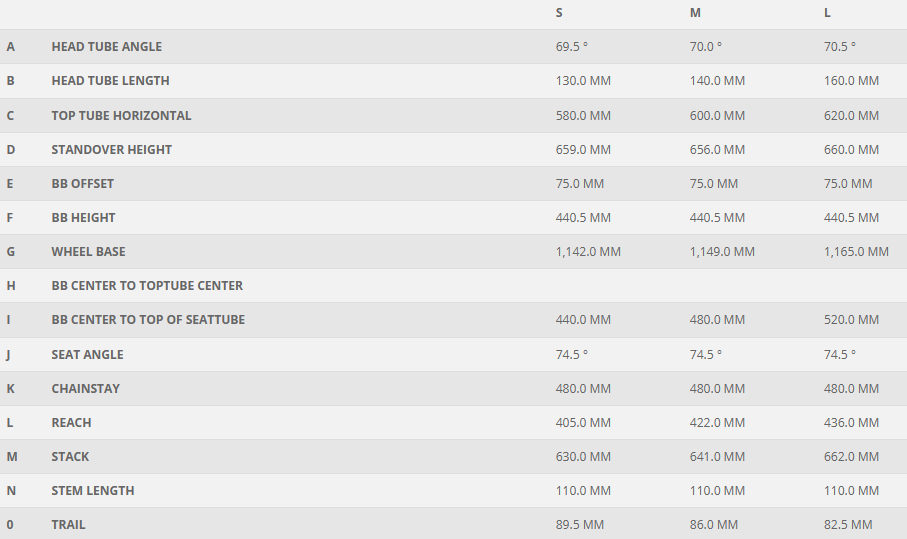Click the 1,165.0 MM wheel base value
Screen dimensions: 907x539
856,252
